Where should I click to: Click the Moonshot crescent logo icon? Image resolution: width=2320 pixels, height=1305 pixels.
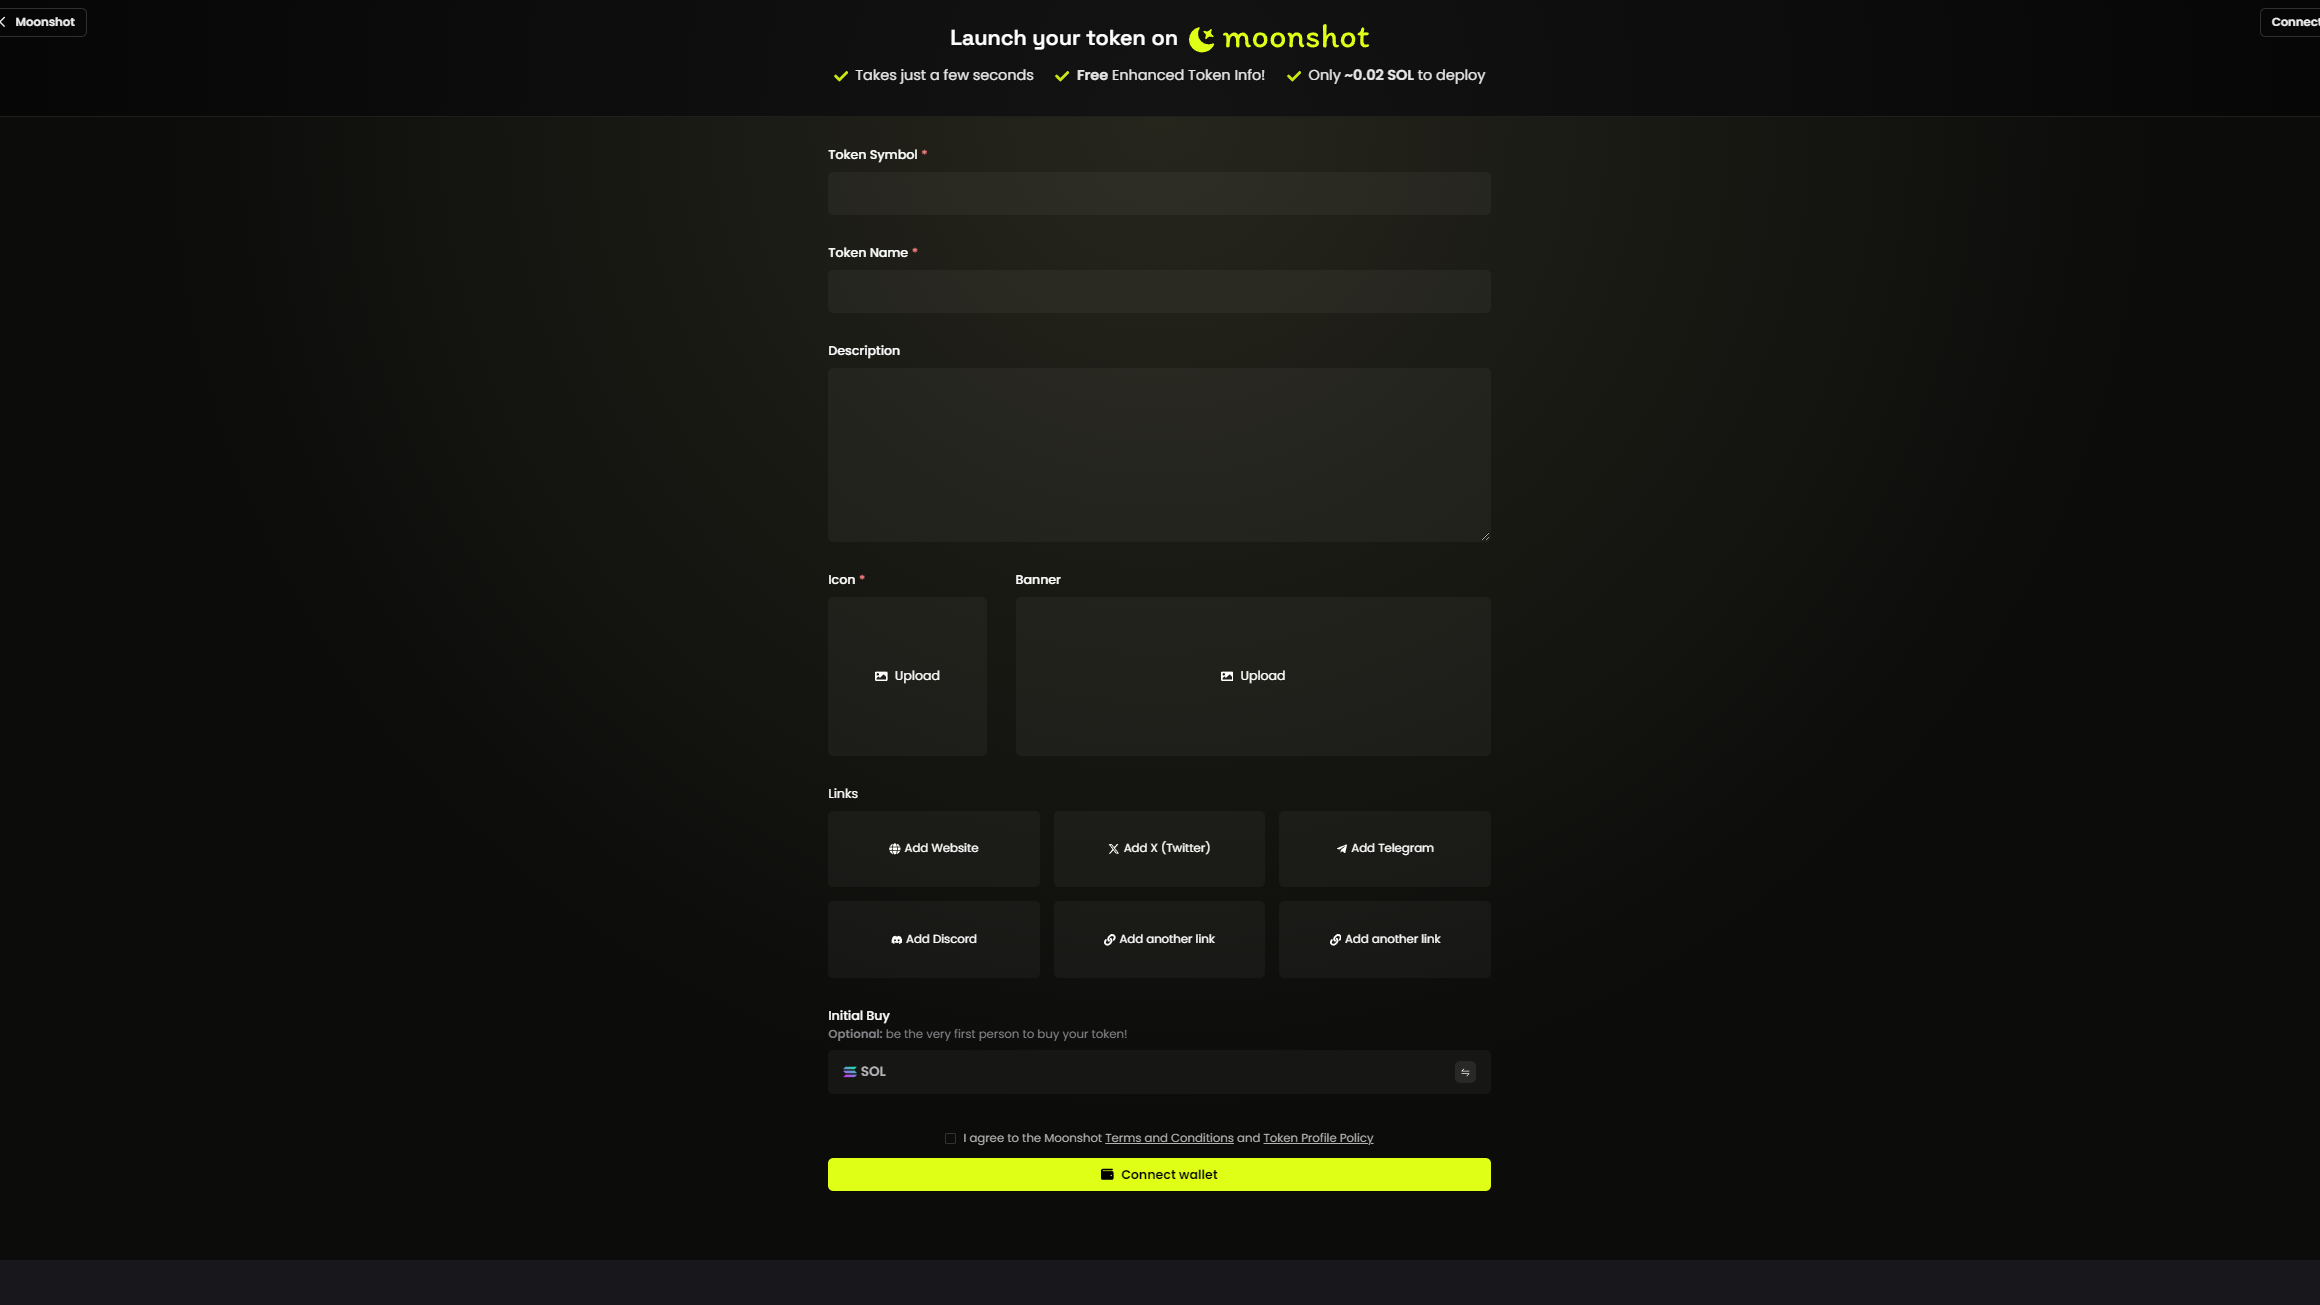(1201, 39)
